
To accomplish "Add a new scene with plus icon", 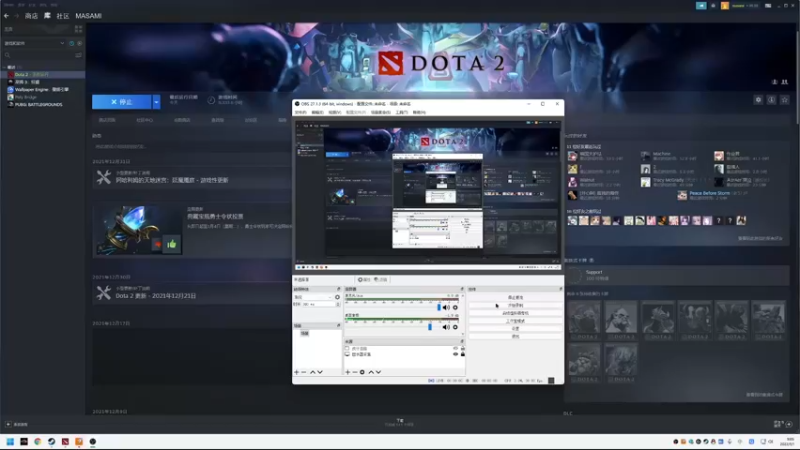I will click(296, 372).
